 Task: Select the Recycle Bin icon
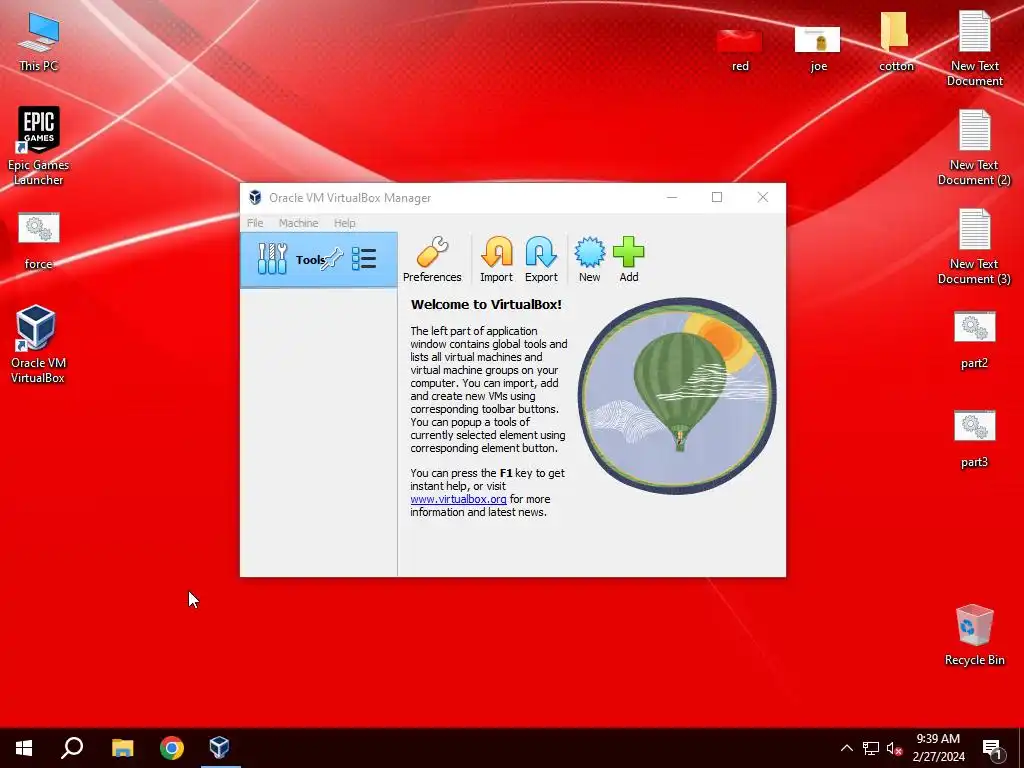coord(974,635)
